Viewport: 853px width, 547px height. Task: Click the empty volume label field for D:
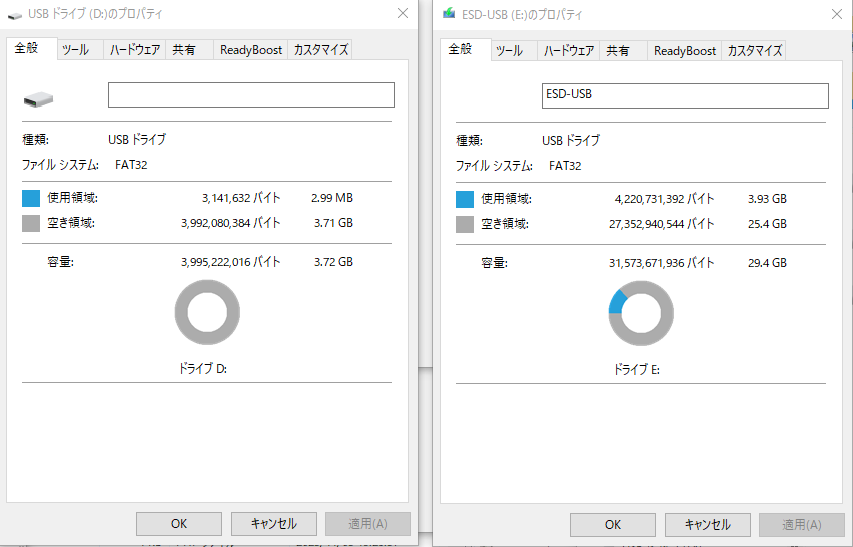(x=251, y=95)
